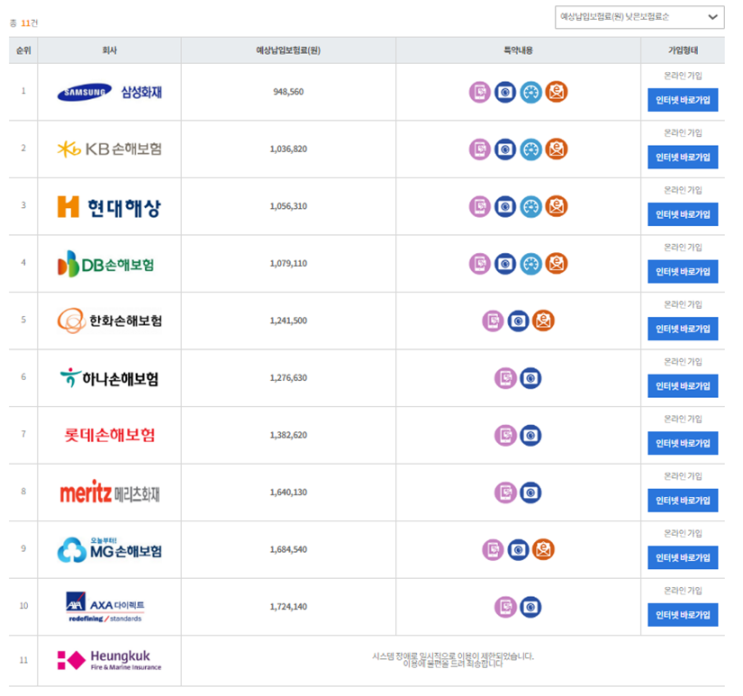
Task: Click 인터넷 바로가입 for 현대해상
Action: point(683,215)
